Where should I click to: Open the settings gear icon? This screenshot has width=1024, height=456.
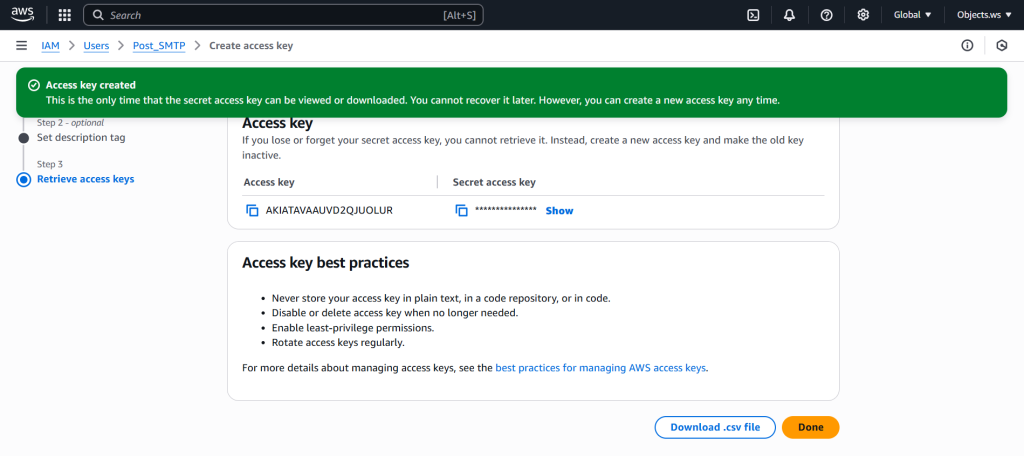(x=863, y=15)
